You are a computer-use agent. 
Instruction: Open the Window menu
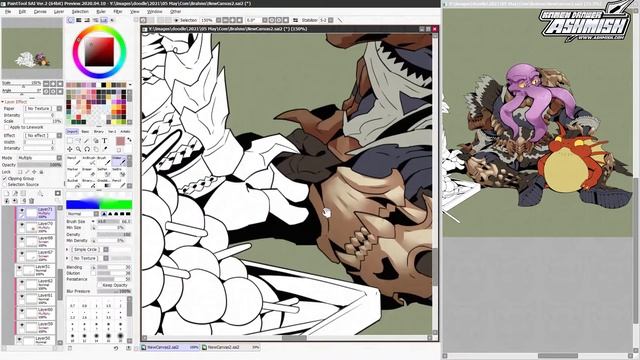pyautogui.click(x=154, y=11)
